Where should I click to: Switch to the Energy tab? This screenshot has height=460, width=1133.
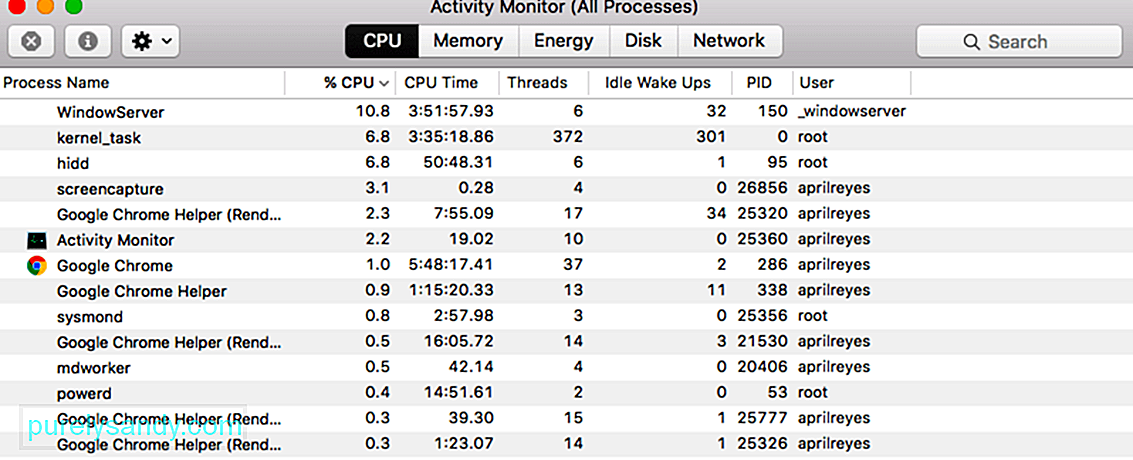[x=564, y=41]
